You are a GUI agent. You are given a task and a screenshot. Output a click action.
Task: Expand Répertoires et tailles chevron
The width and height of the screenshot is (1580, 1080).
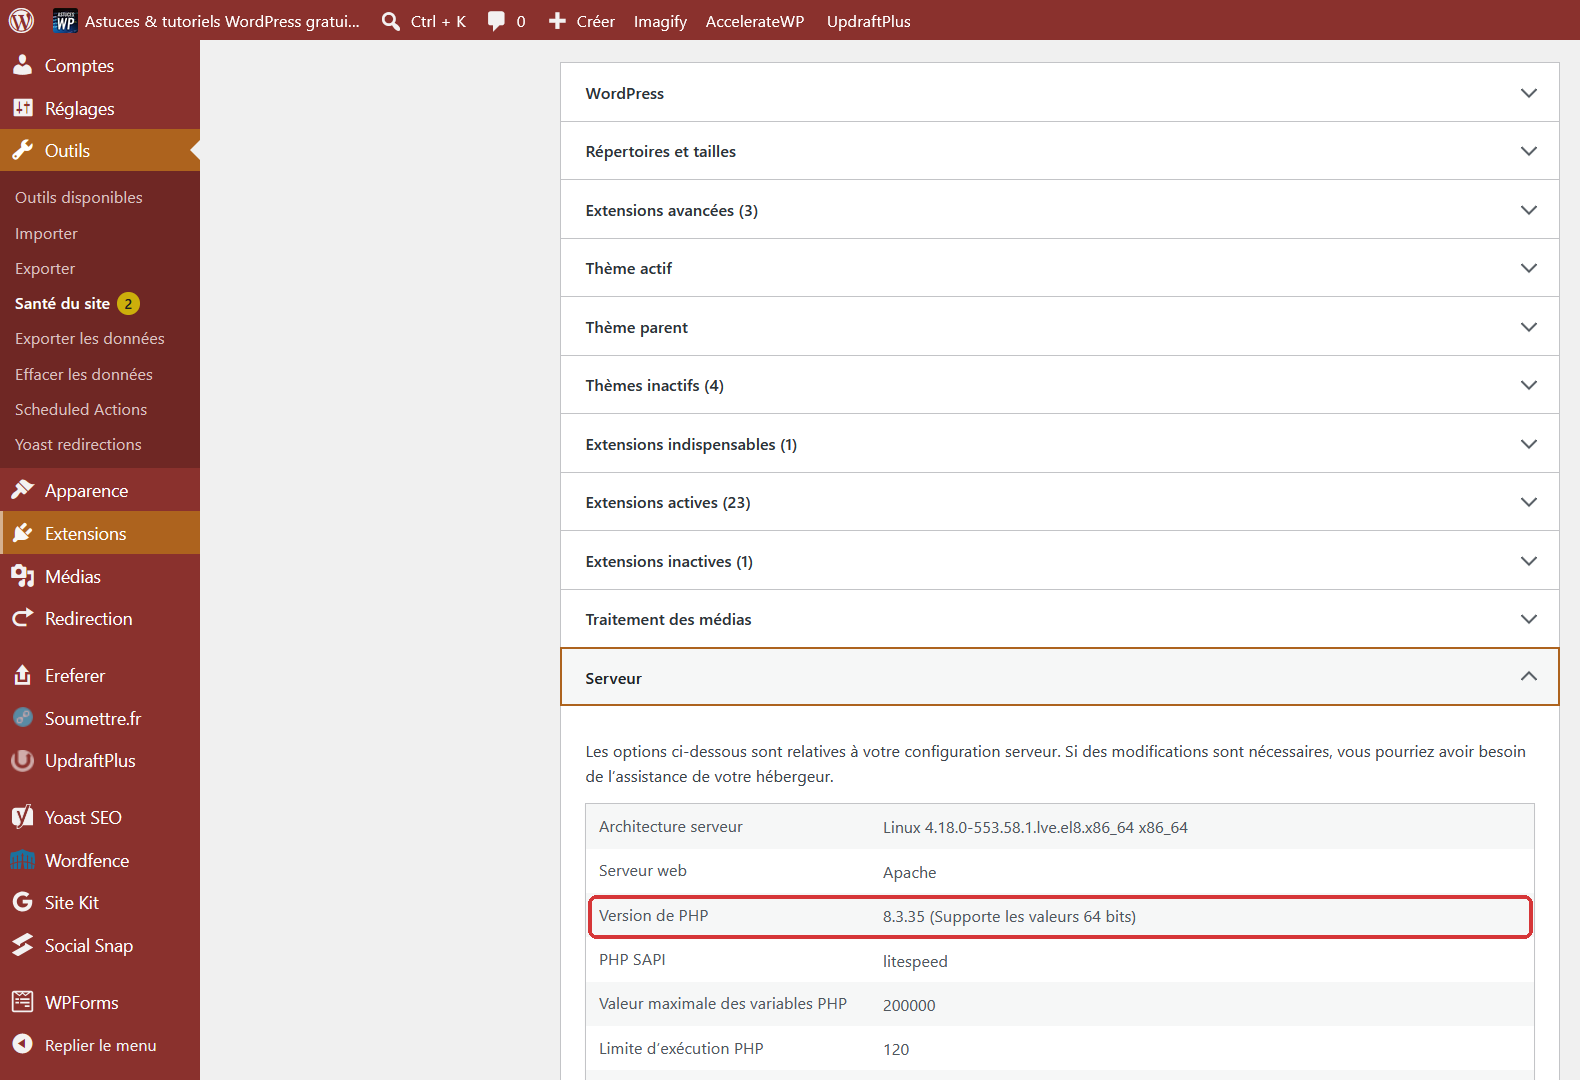click(1528, 151)
